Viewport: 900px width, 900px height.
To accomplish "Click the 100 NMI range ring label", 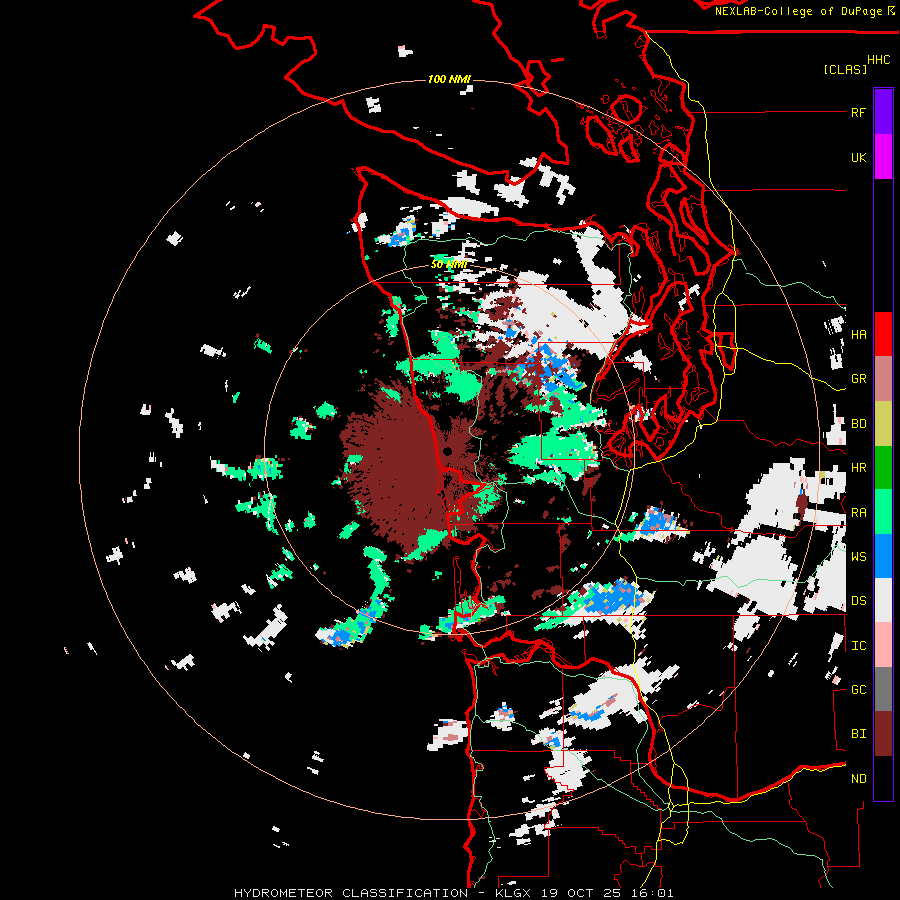I will coord(449,79).
